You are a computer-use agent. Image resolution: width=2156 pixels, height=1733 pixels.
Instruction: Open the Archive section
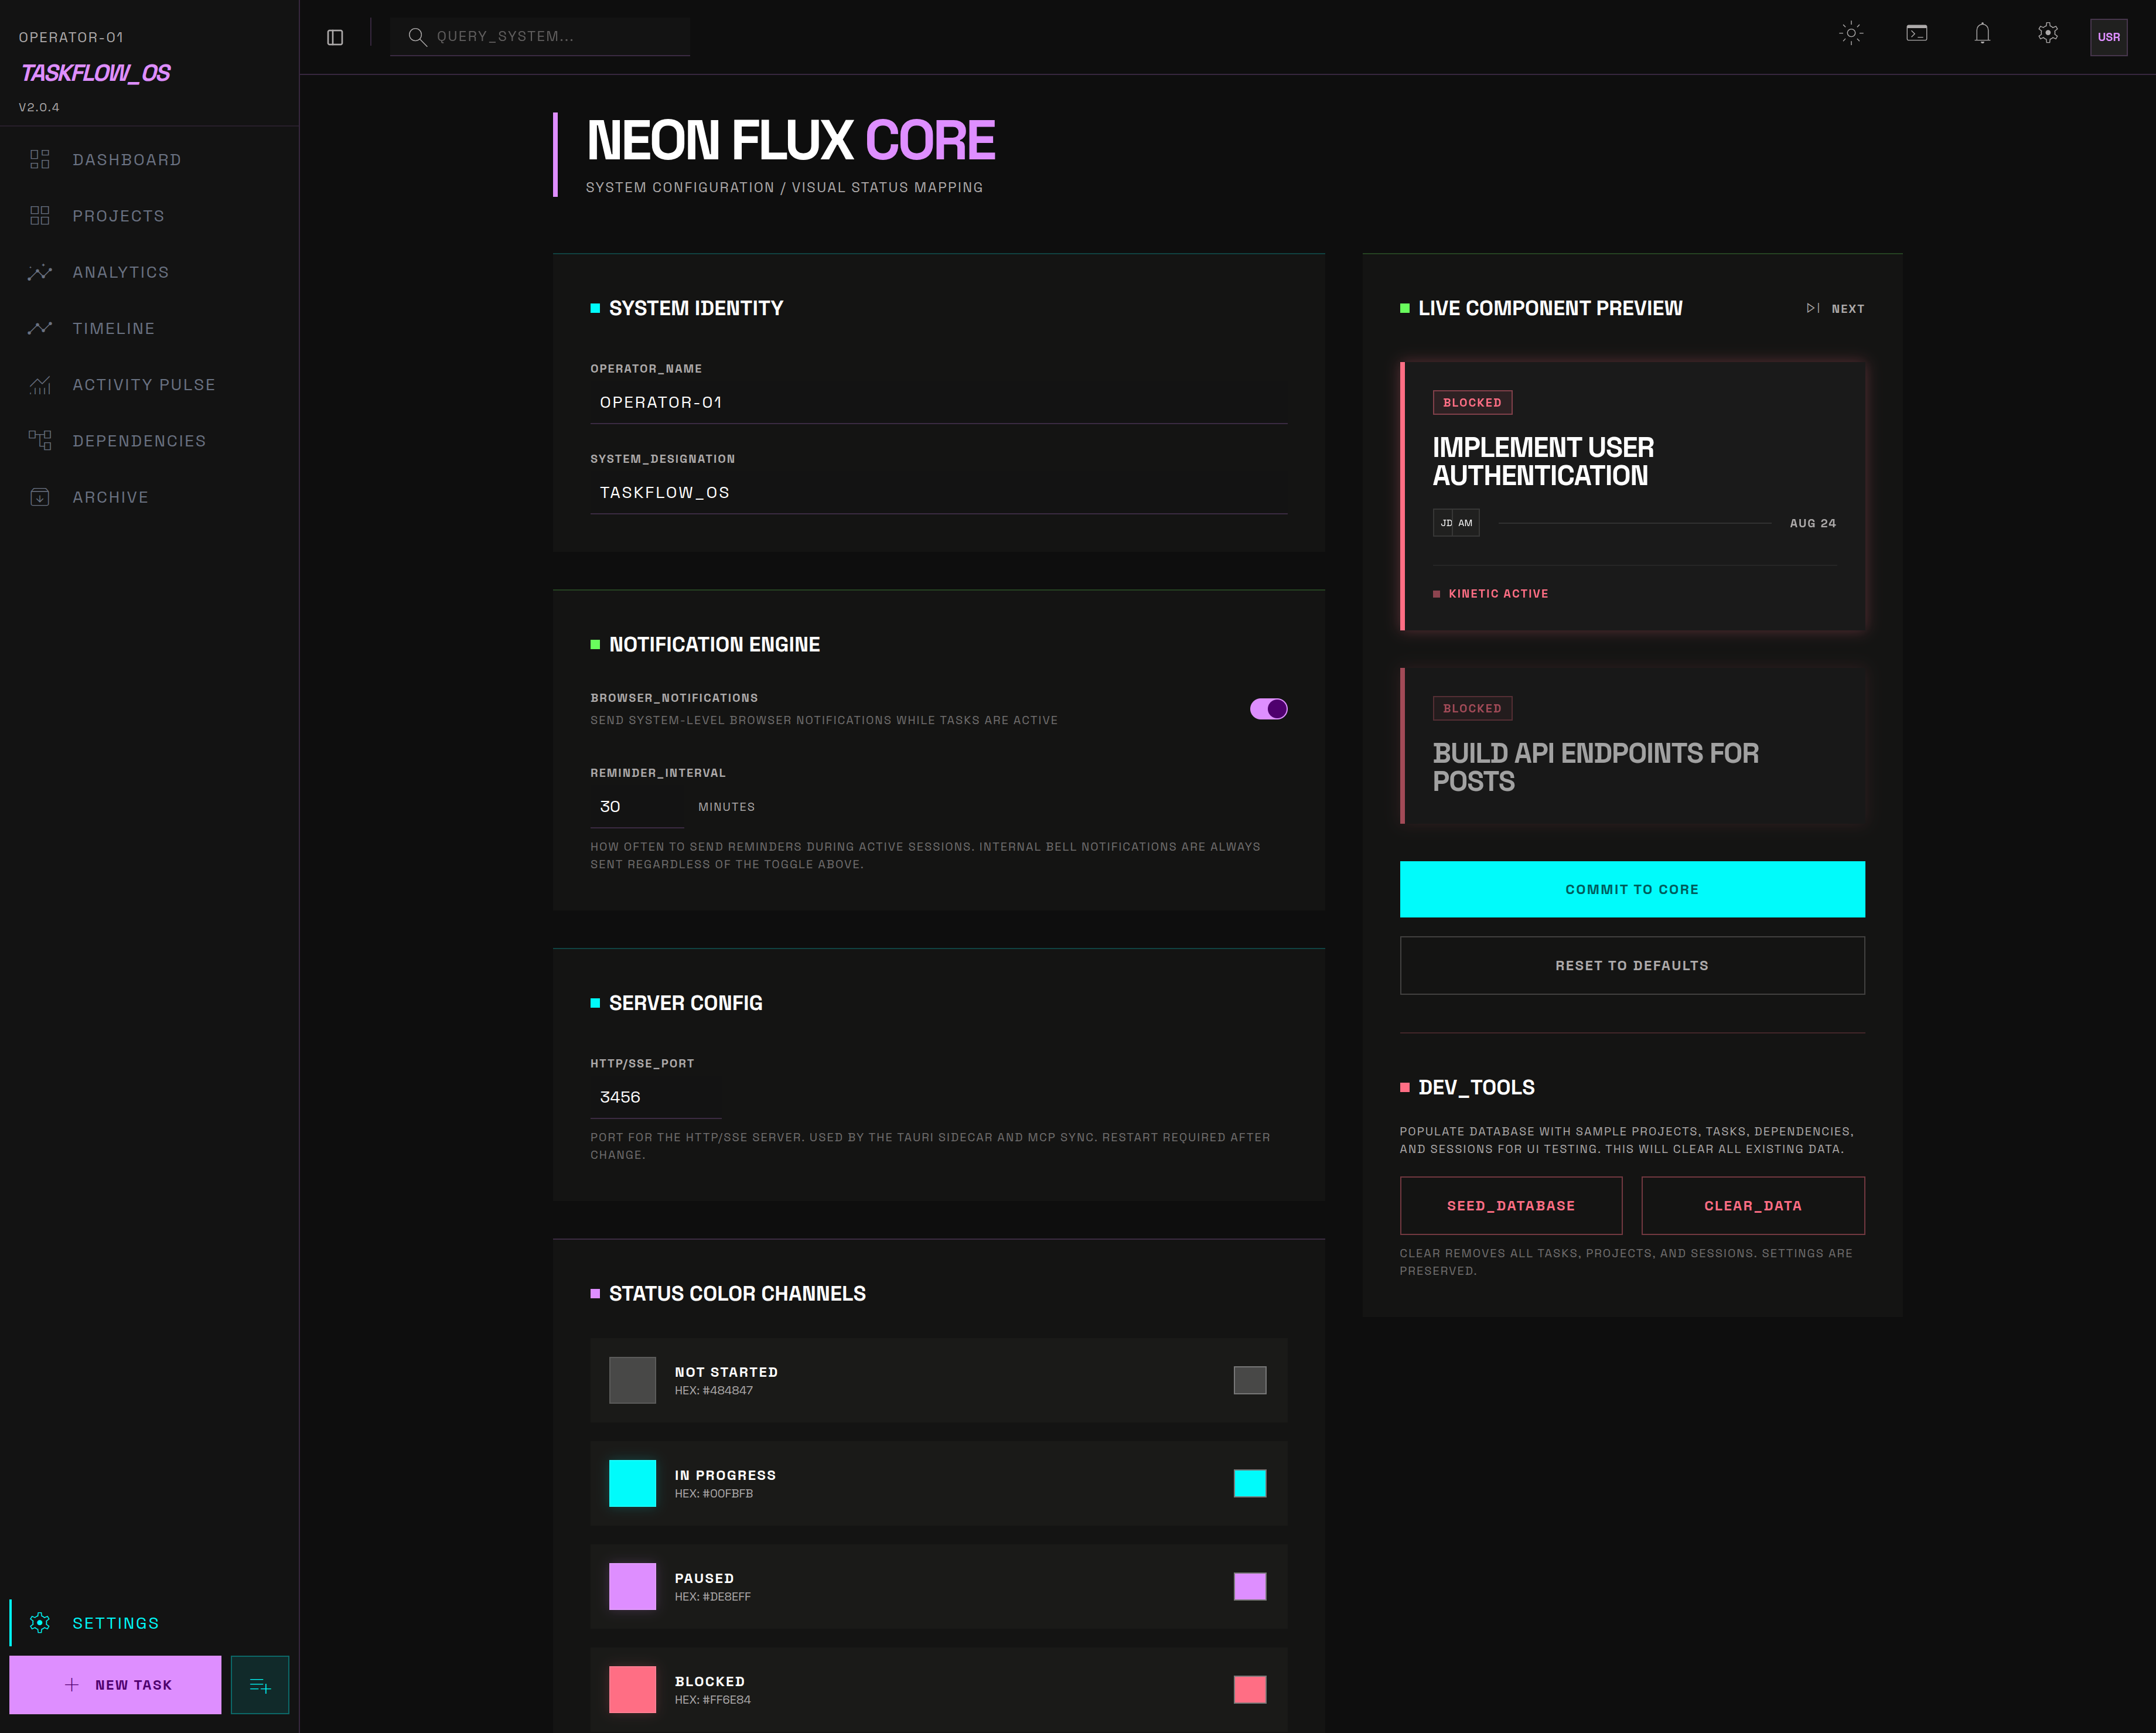point(110,497)
